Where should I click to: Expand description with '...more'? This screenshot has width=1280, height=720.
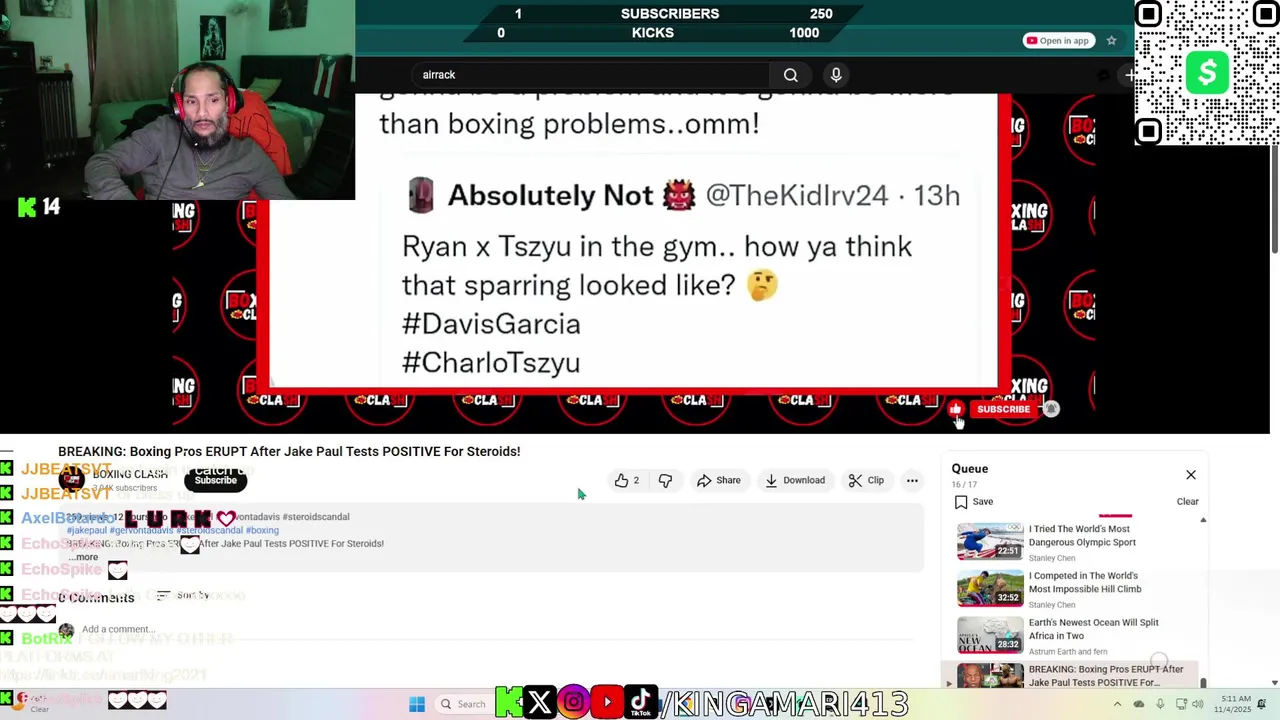(x=84, y=557)
